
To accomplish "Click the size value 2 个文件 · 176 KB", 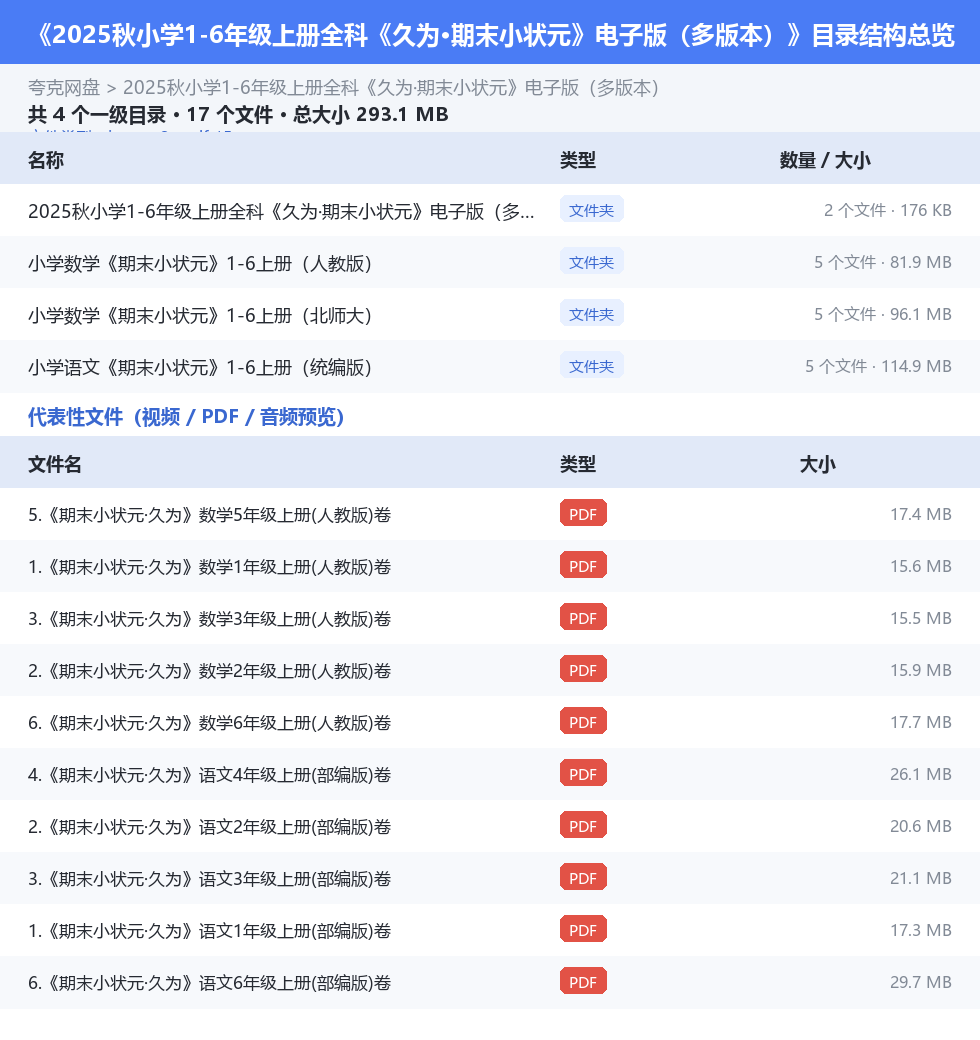I will click(x=888, y=210).
